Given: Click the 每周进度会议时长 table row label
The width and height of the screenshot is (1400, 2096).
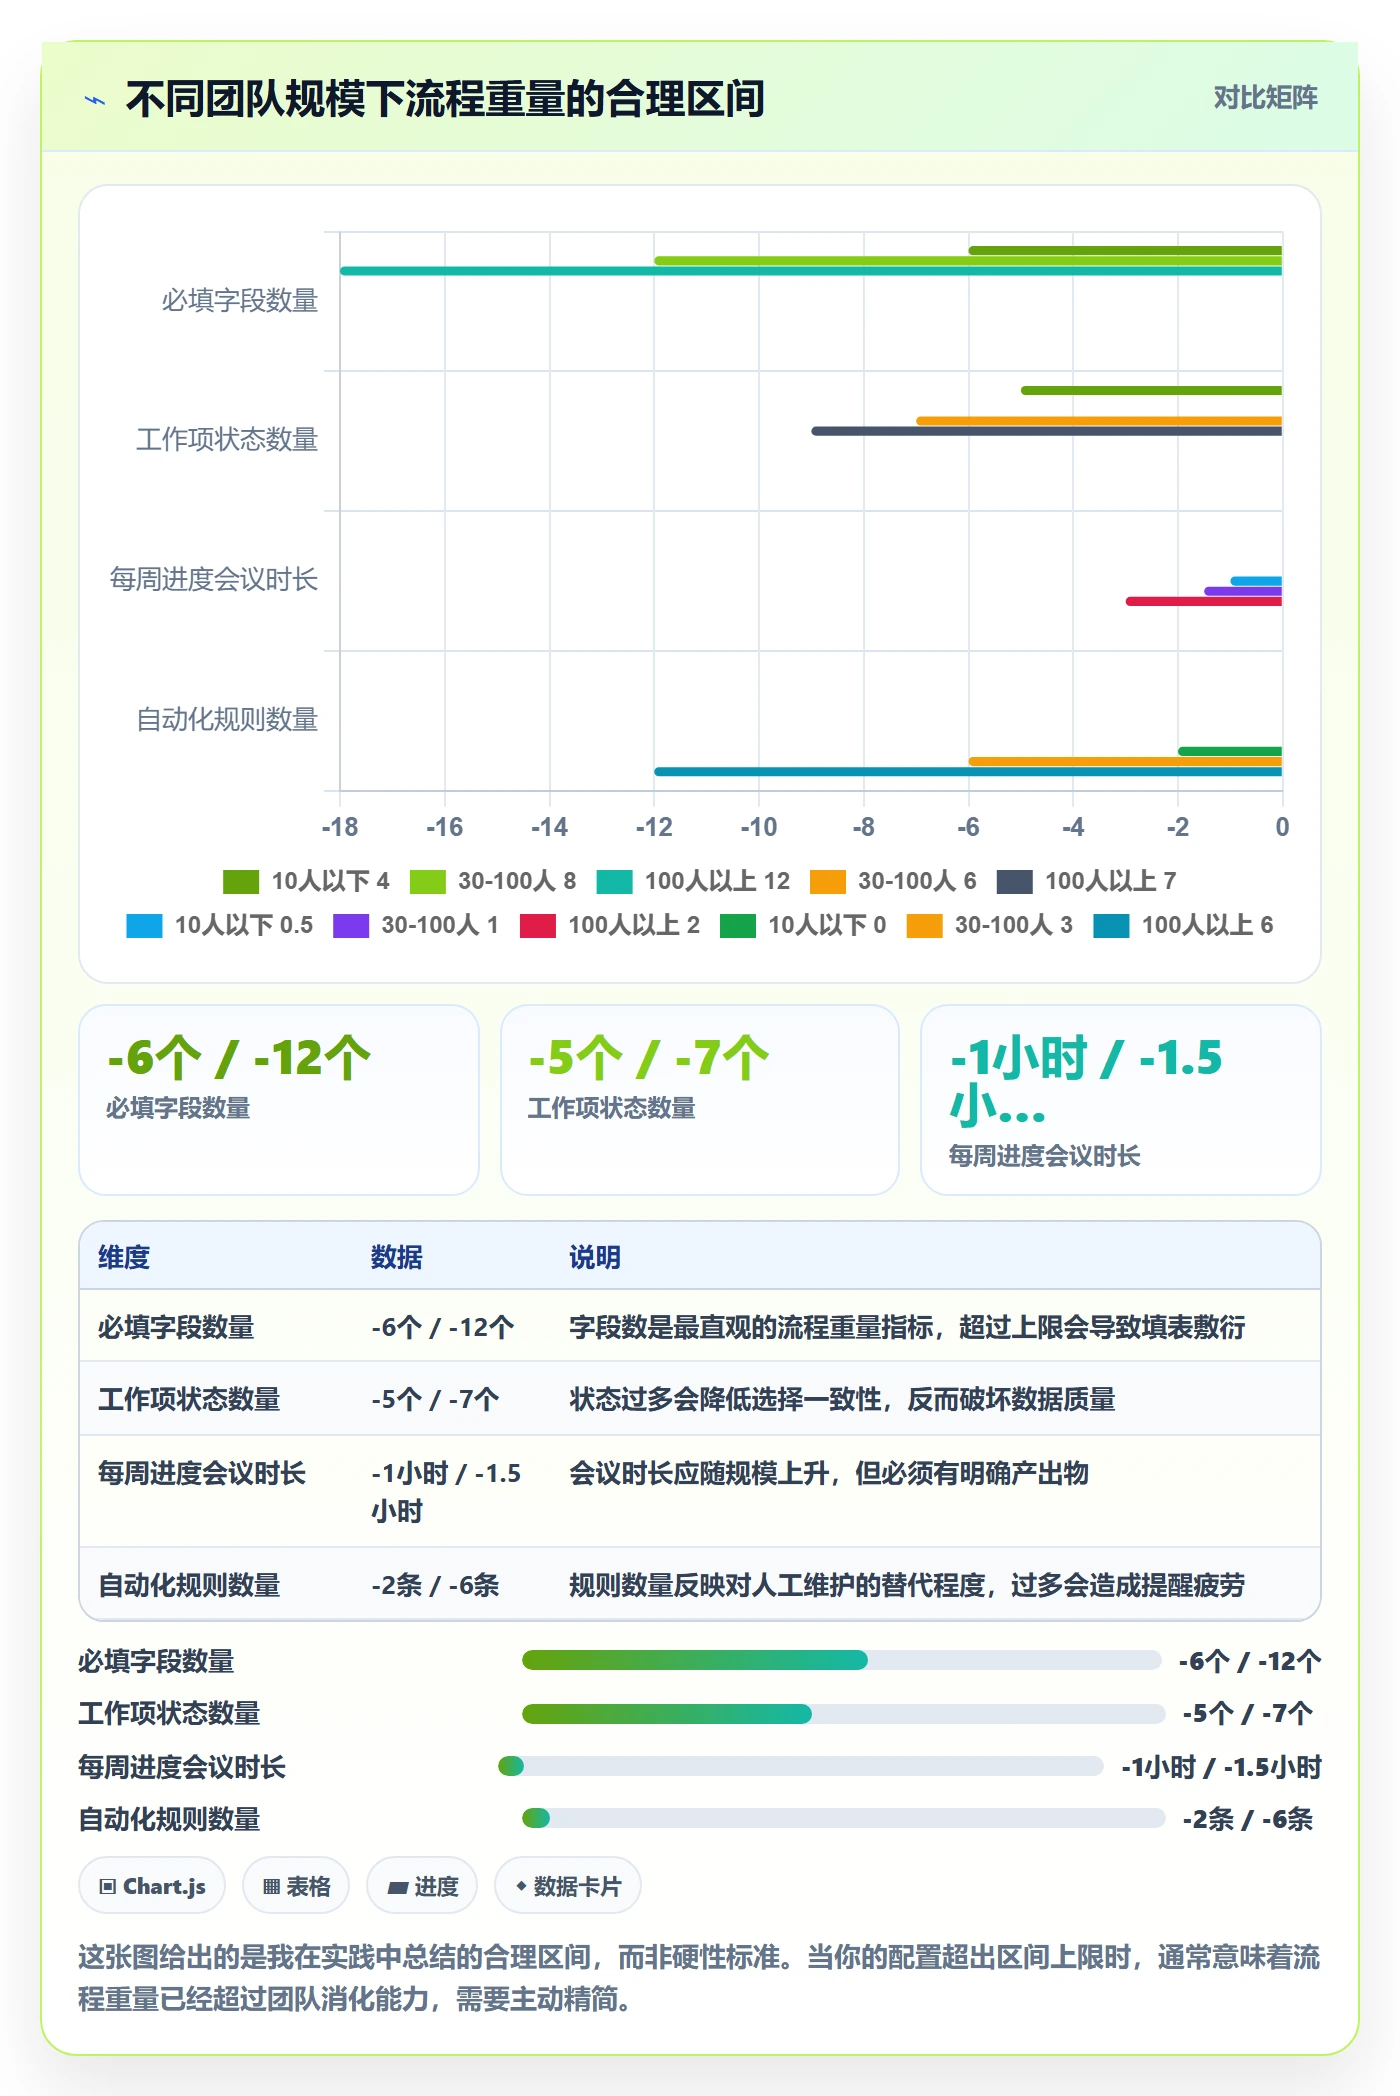Looking at the screenshot, I should pyautogui.click(x=202, y=1473).
